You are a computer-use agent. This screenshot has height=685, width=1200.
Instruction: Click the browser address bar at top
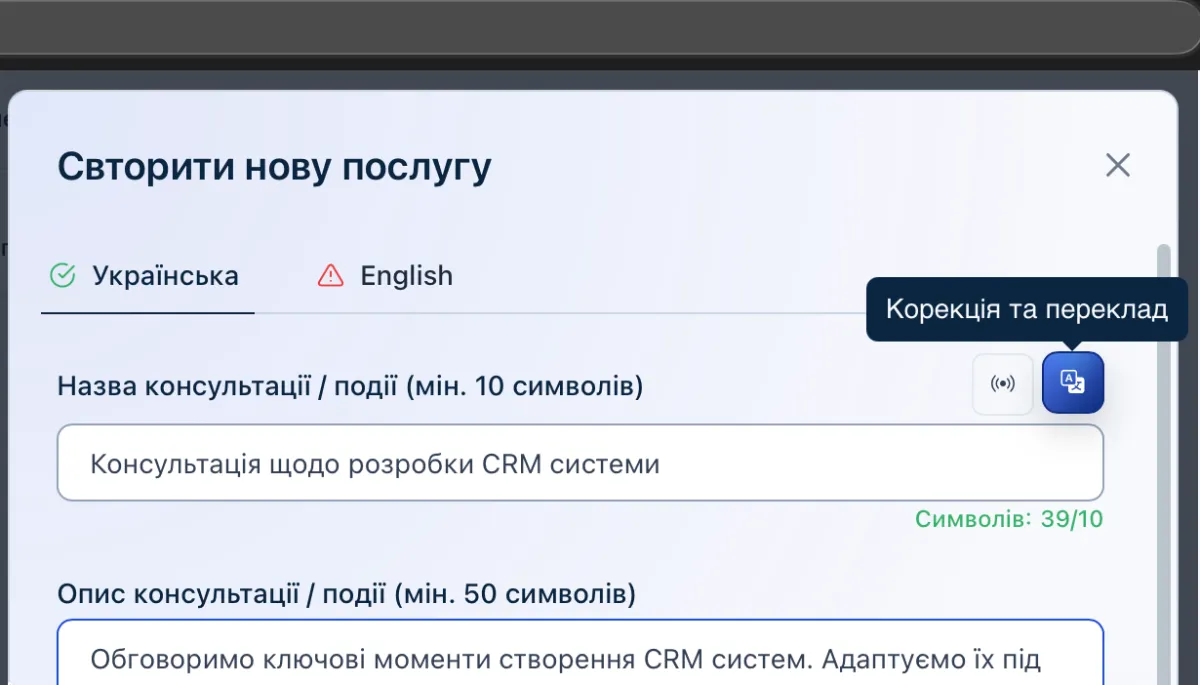click(x=600, y=27)
